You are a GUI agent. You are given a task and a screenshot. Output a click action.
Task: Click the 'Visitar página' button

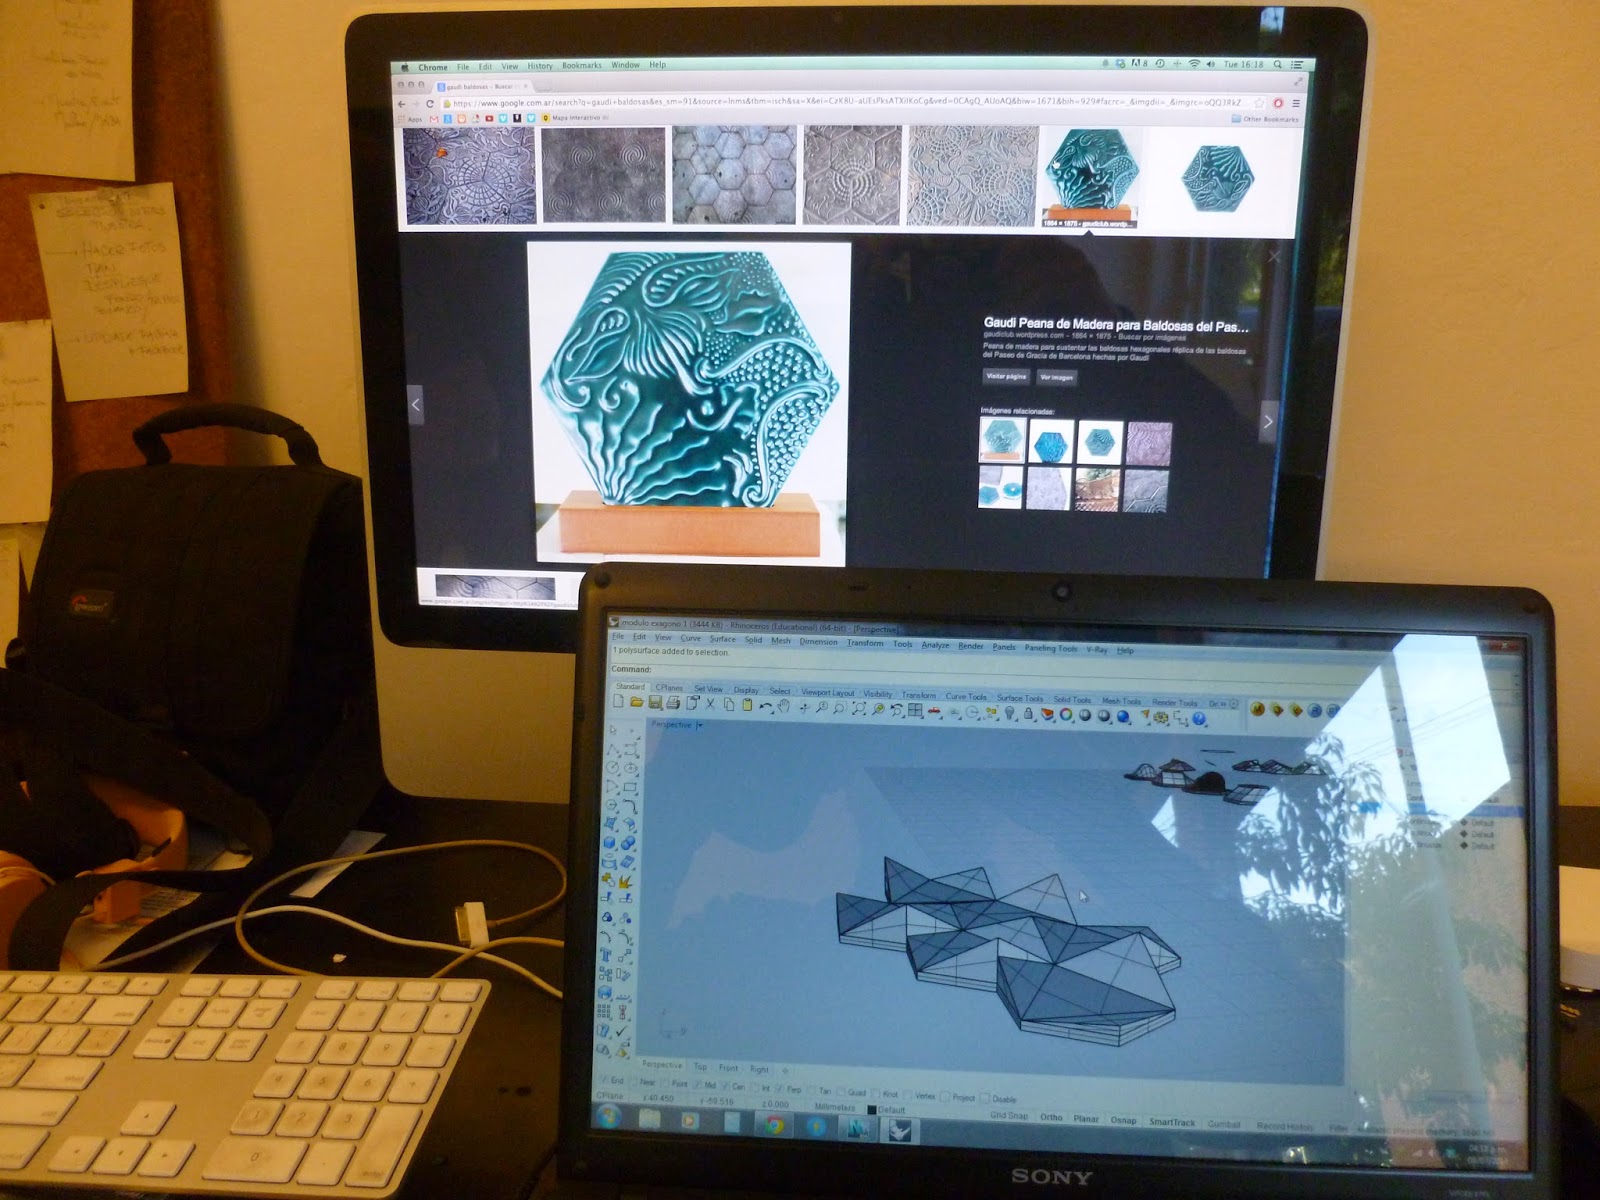point(1006,376)
